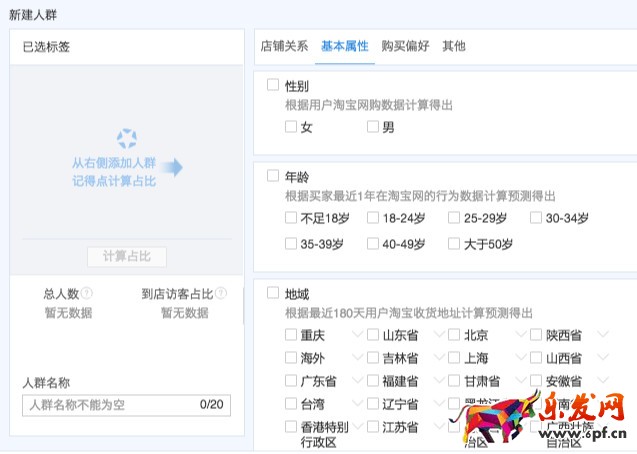Screen dimensions: 637x454
Task: Check the 重庆 region checkbox
Action: (291, 335)
